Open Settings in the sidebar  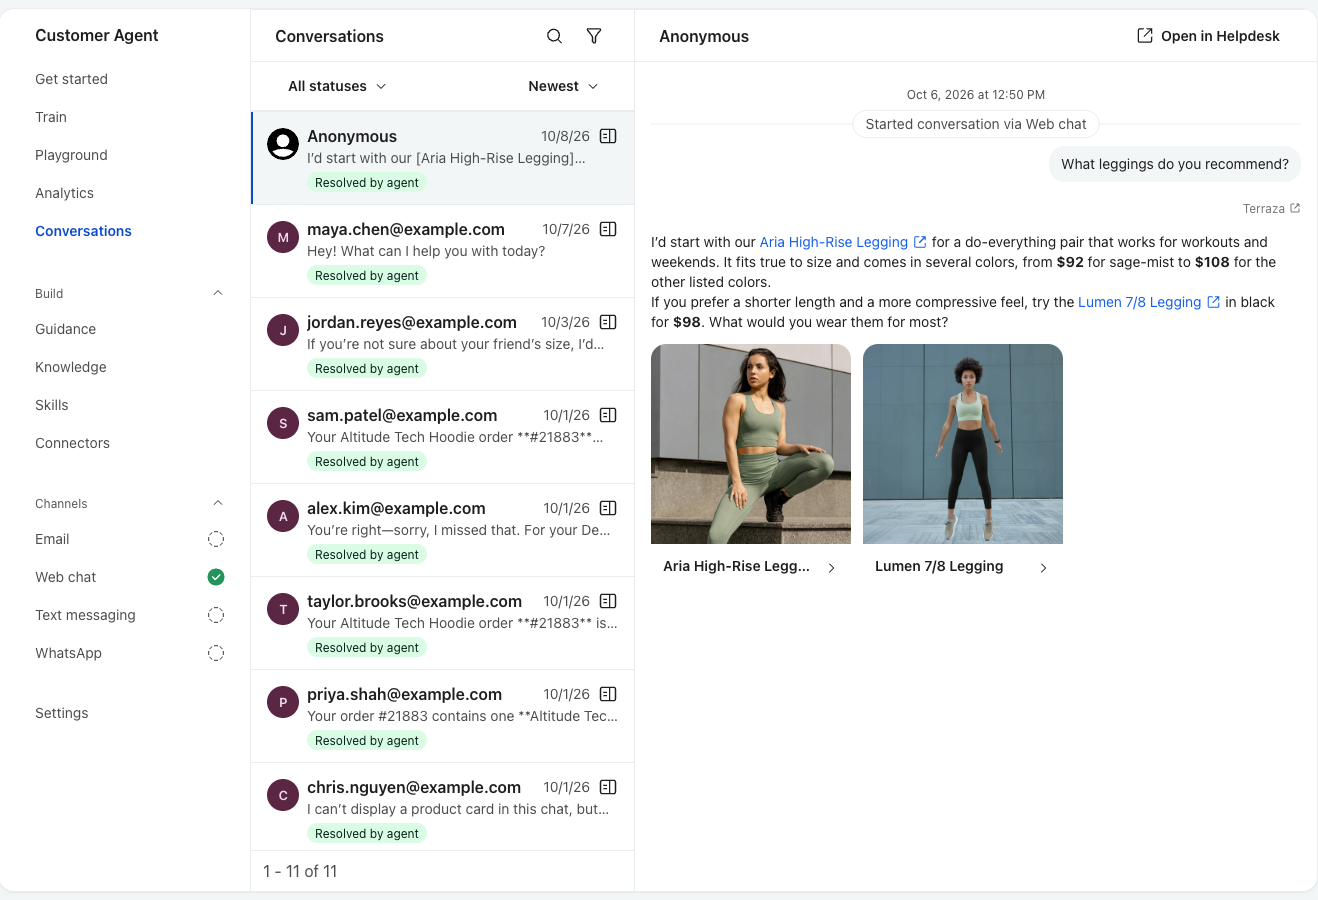pyautogui.click(x=62, y=713)
